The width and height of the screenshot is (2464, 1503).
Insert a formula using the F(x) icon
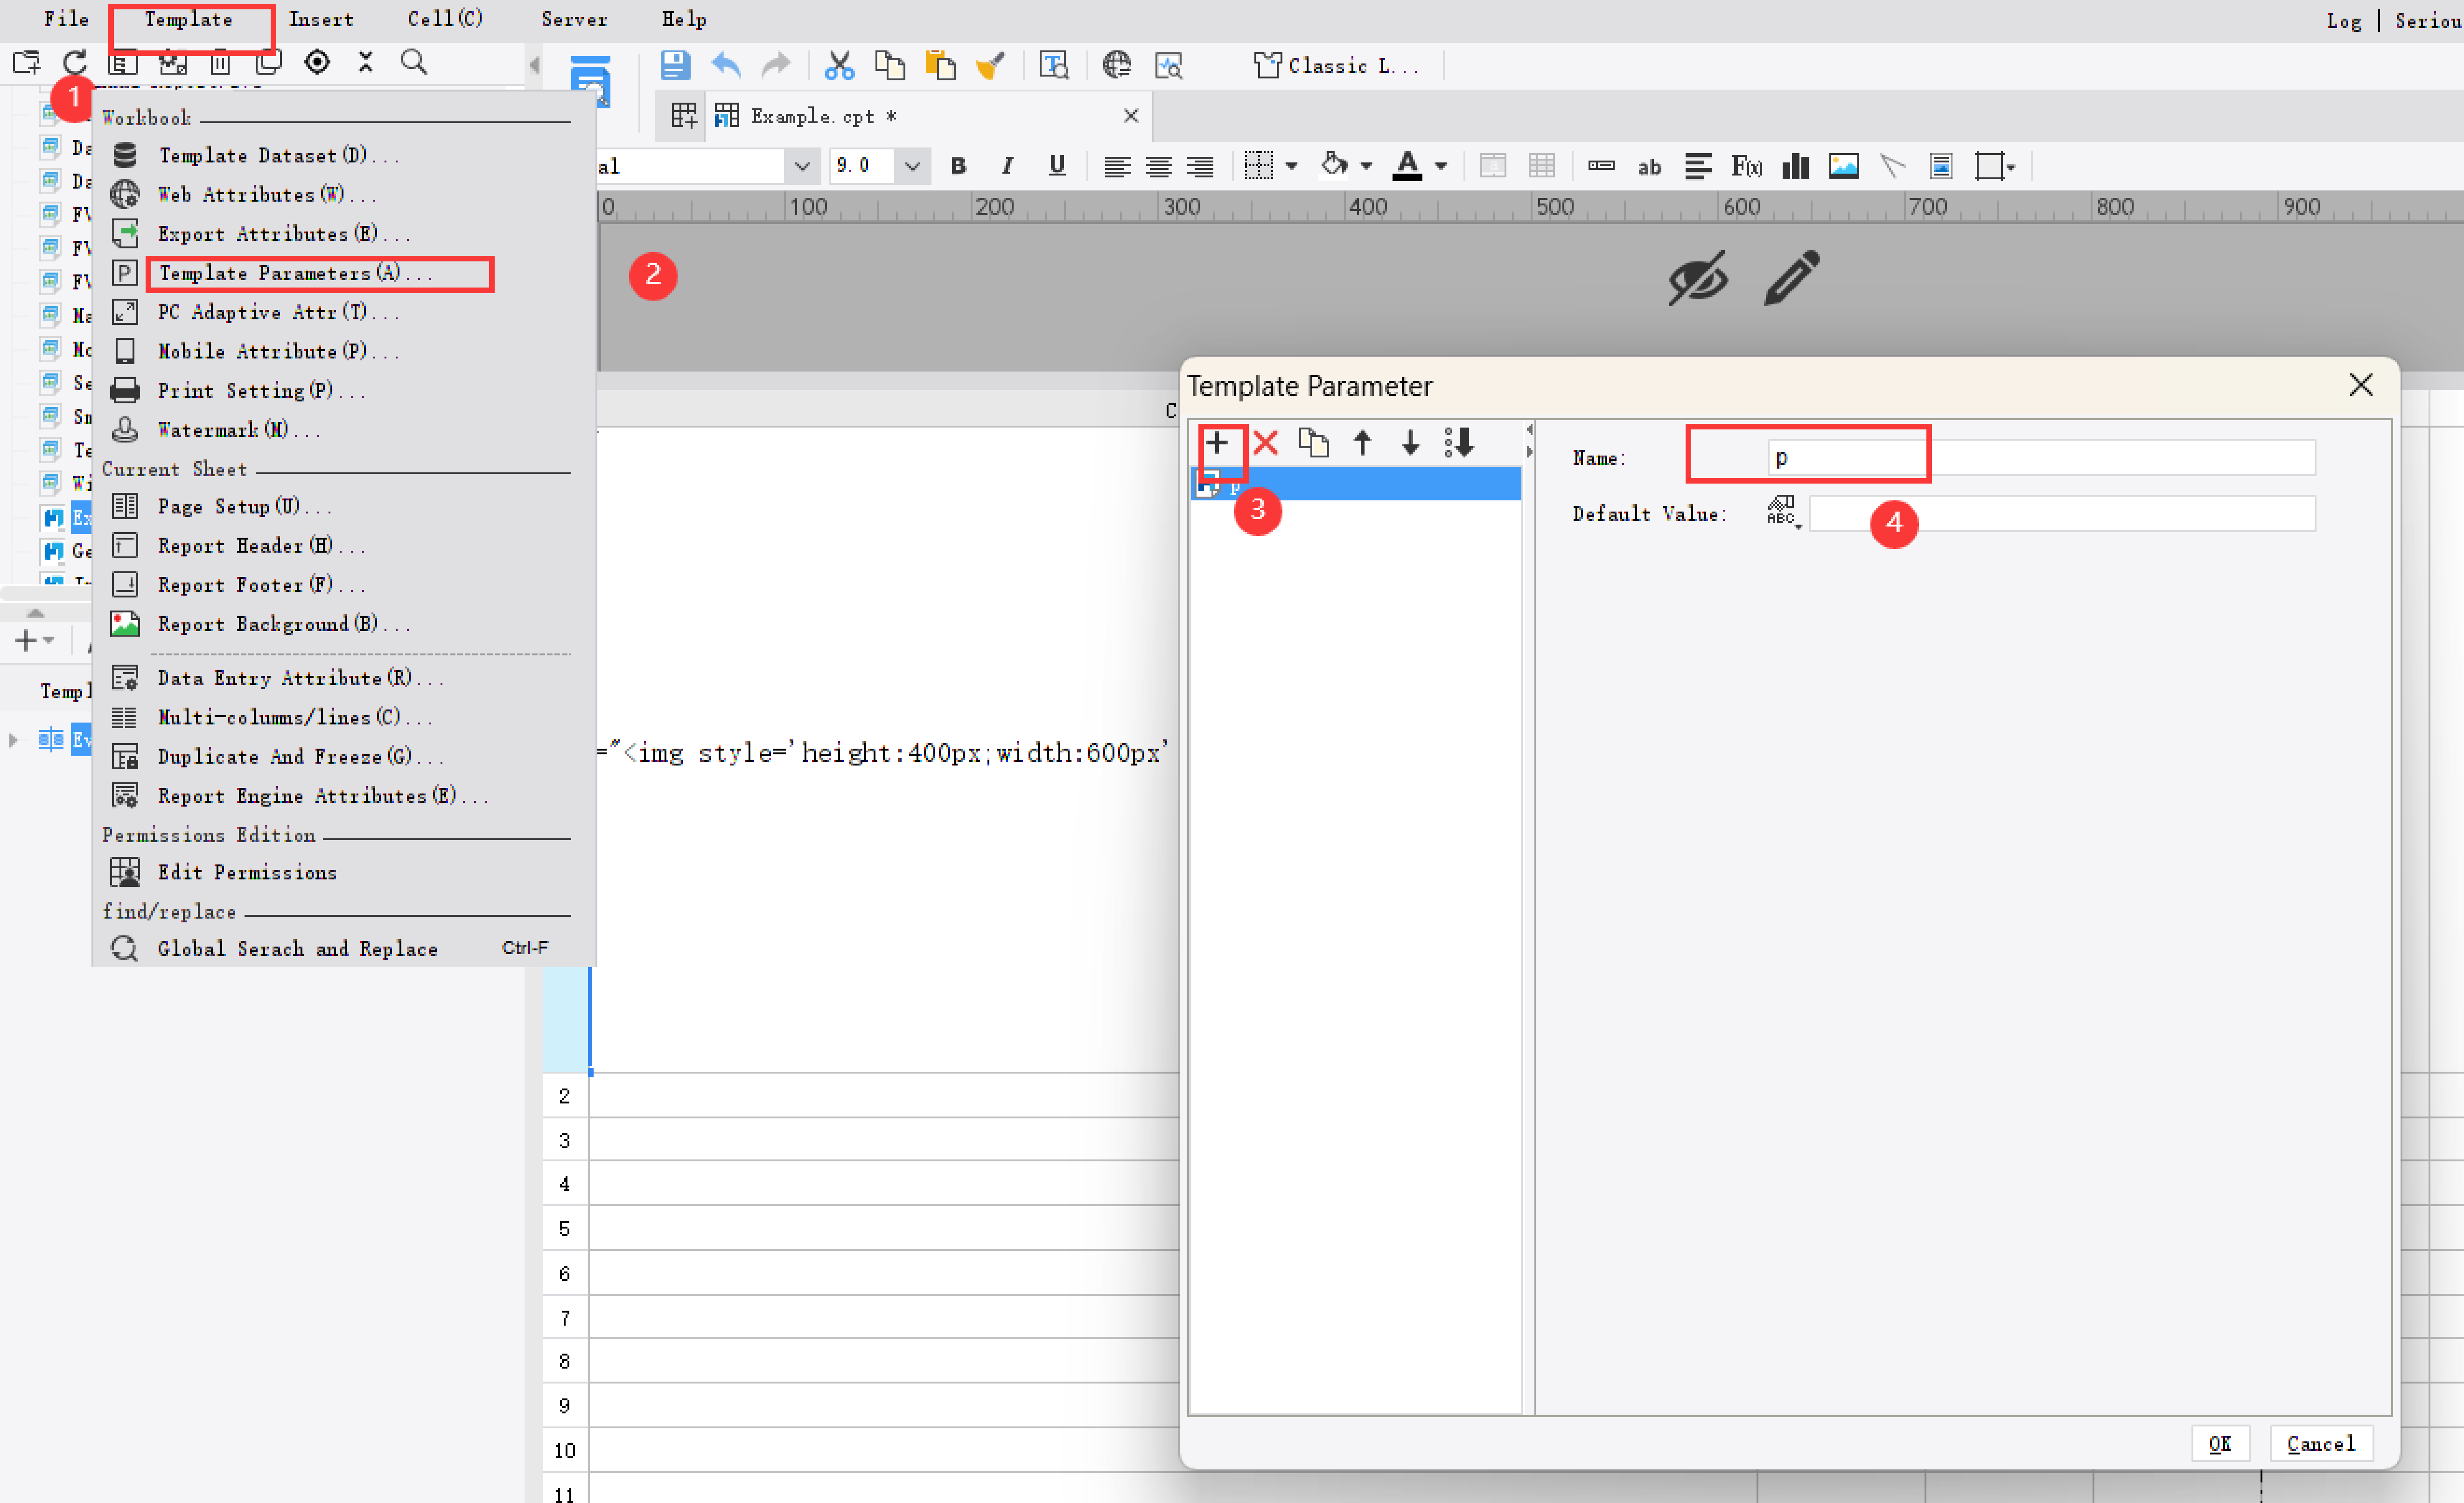click(1746, 166)
